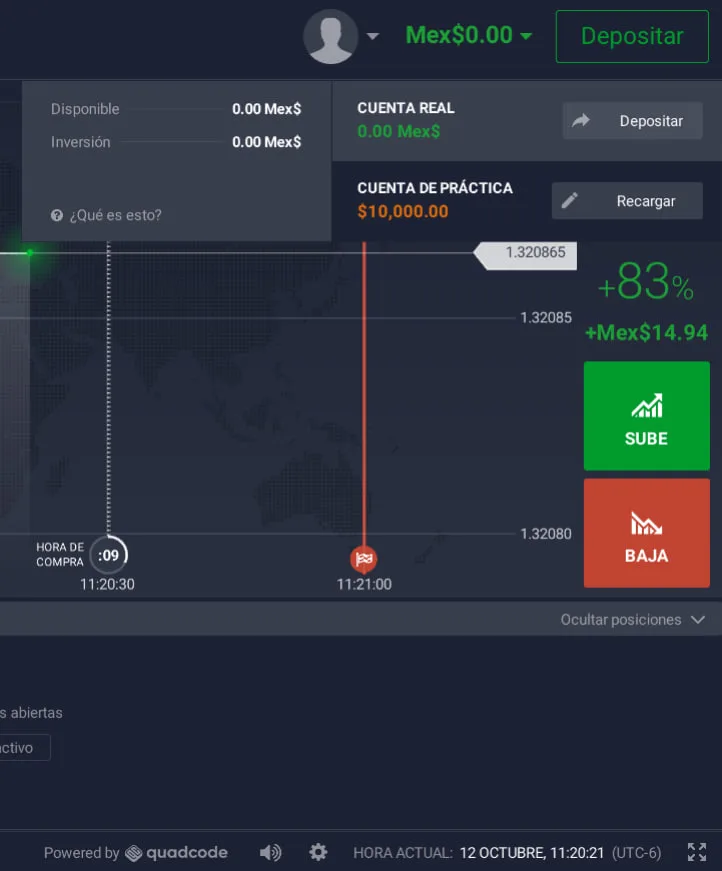Click the 12 OCTUBRE, 11:20:21 current time

(532, 853)
